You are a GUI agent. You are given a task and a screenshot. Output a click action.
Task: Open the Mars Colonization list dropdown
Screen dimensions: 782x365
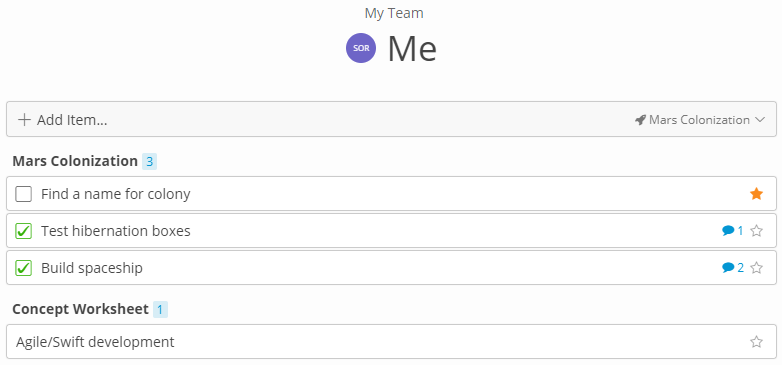(700, 120)
